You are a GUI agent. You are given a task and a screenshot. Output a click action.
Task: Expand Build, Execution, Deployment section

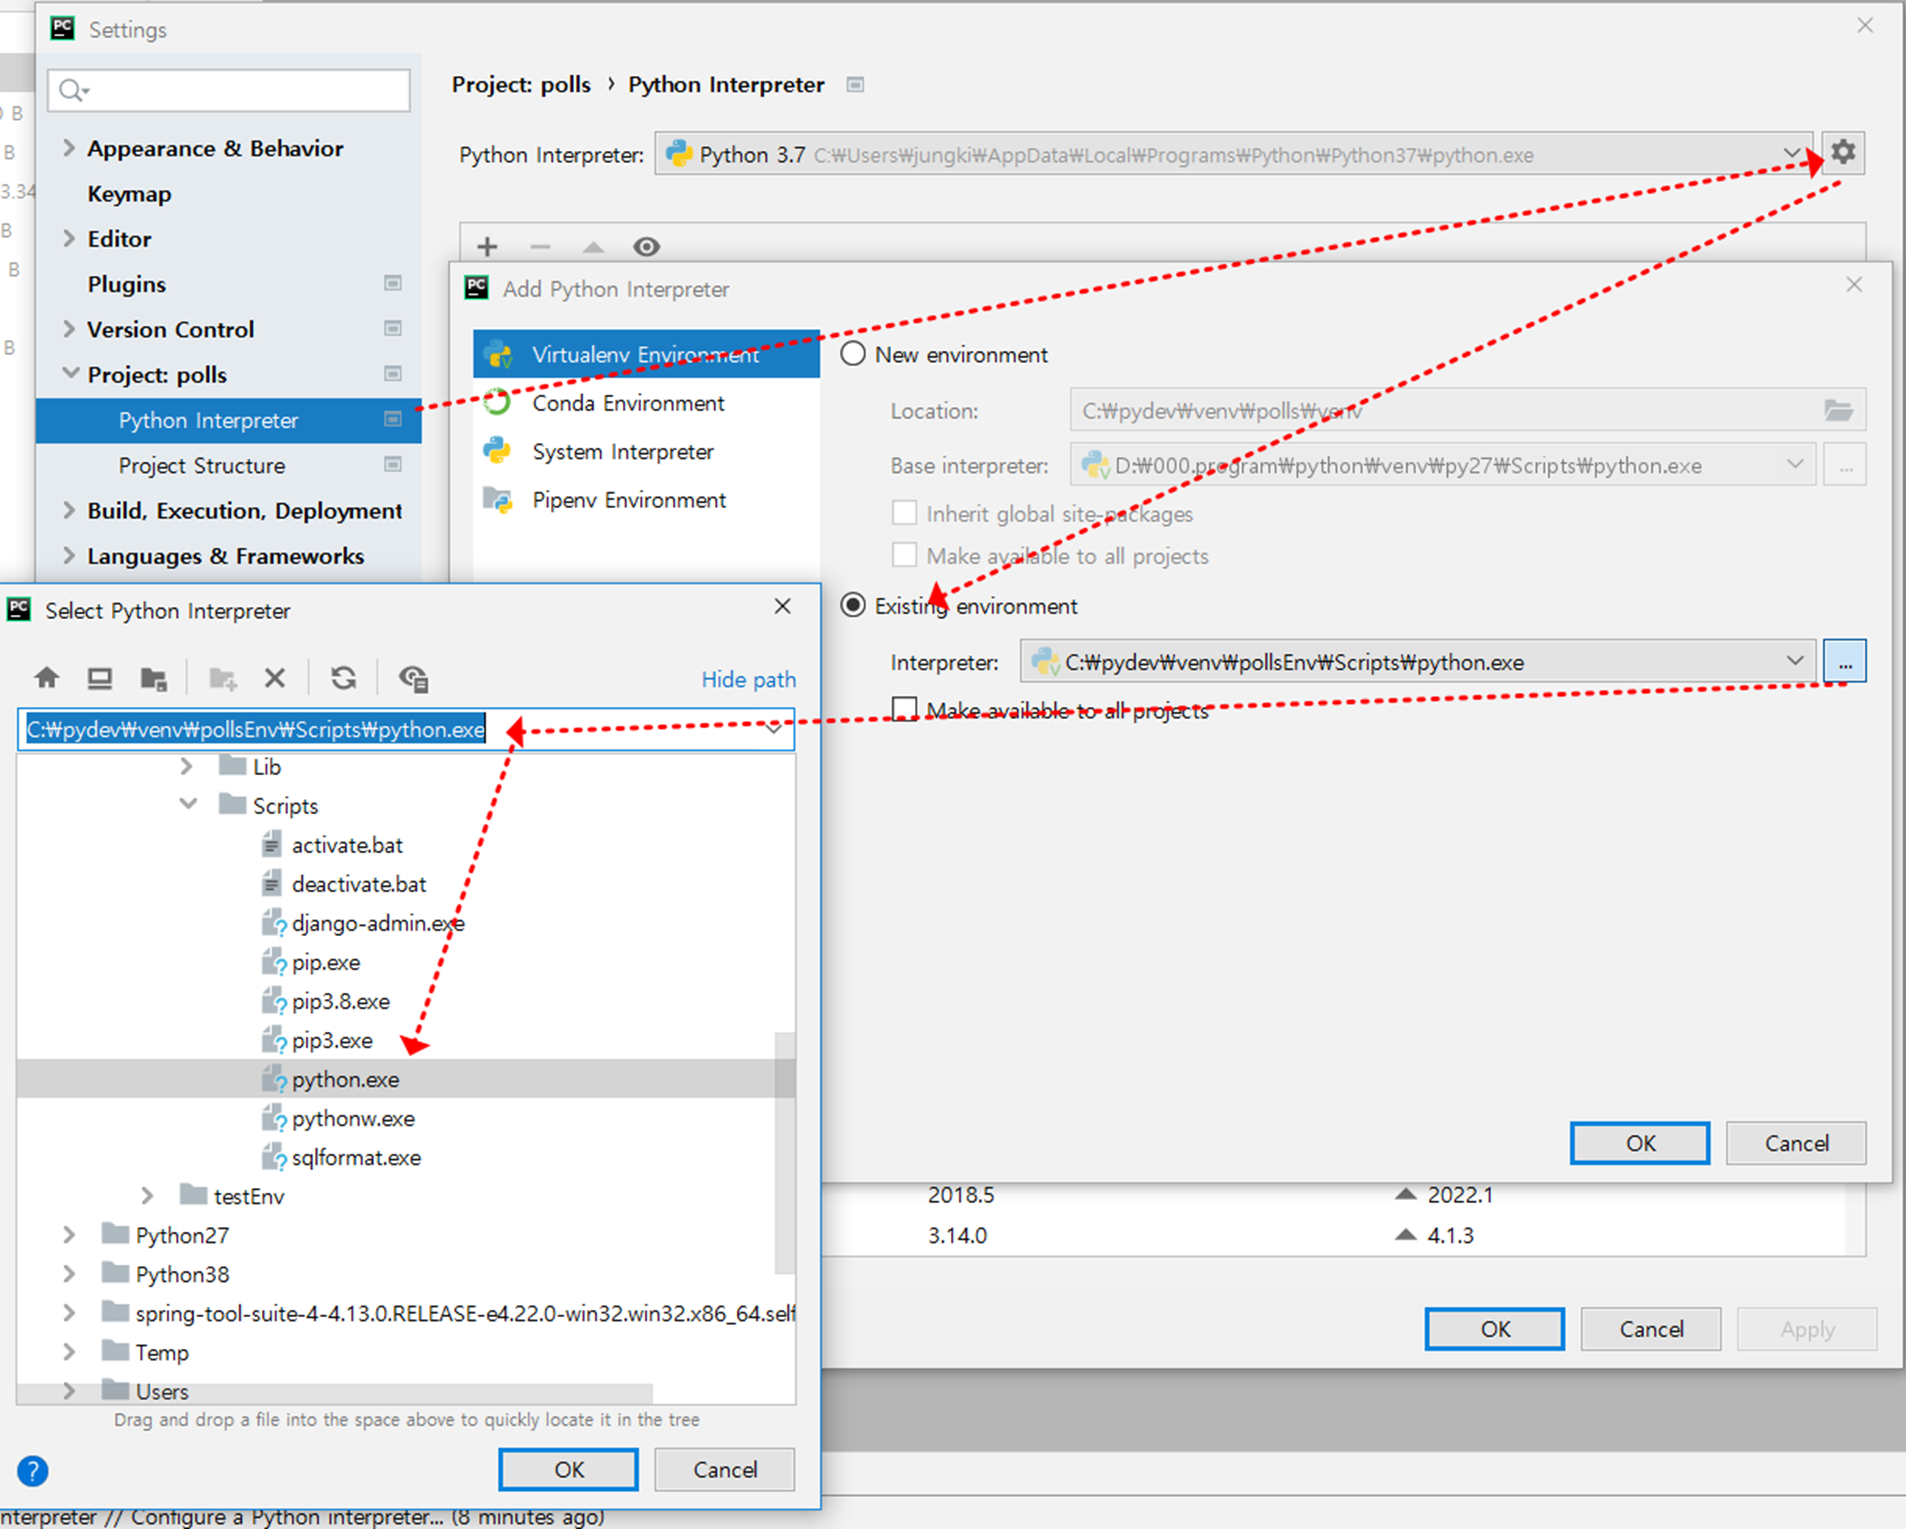point(68,510)
